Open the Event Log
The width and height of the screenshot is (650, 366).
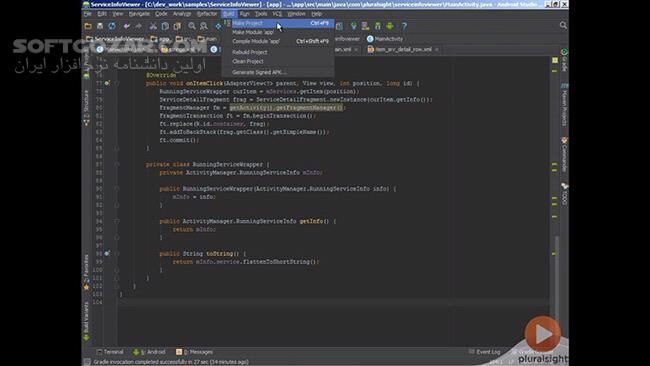pyautogui.click(x=485, y=352)
